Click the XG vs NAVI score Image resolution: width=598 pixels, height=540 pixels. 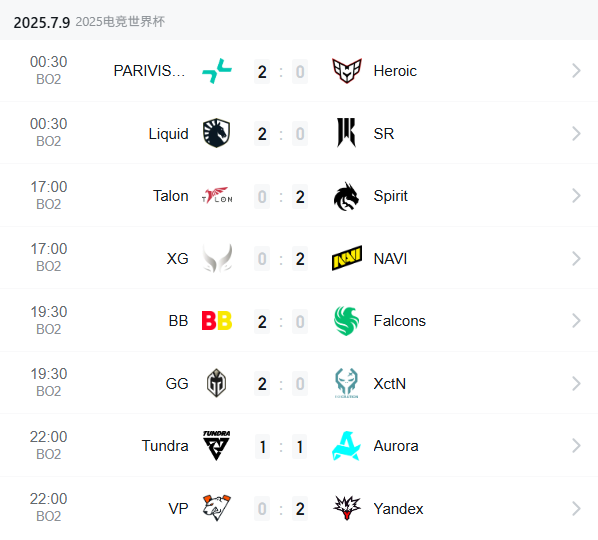tap(281, 259)
